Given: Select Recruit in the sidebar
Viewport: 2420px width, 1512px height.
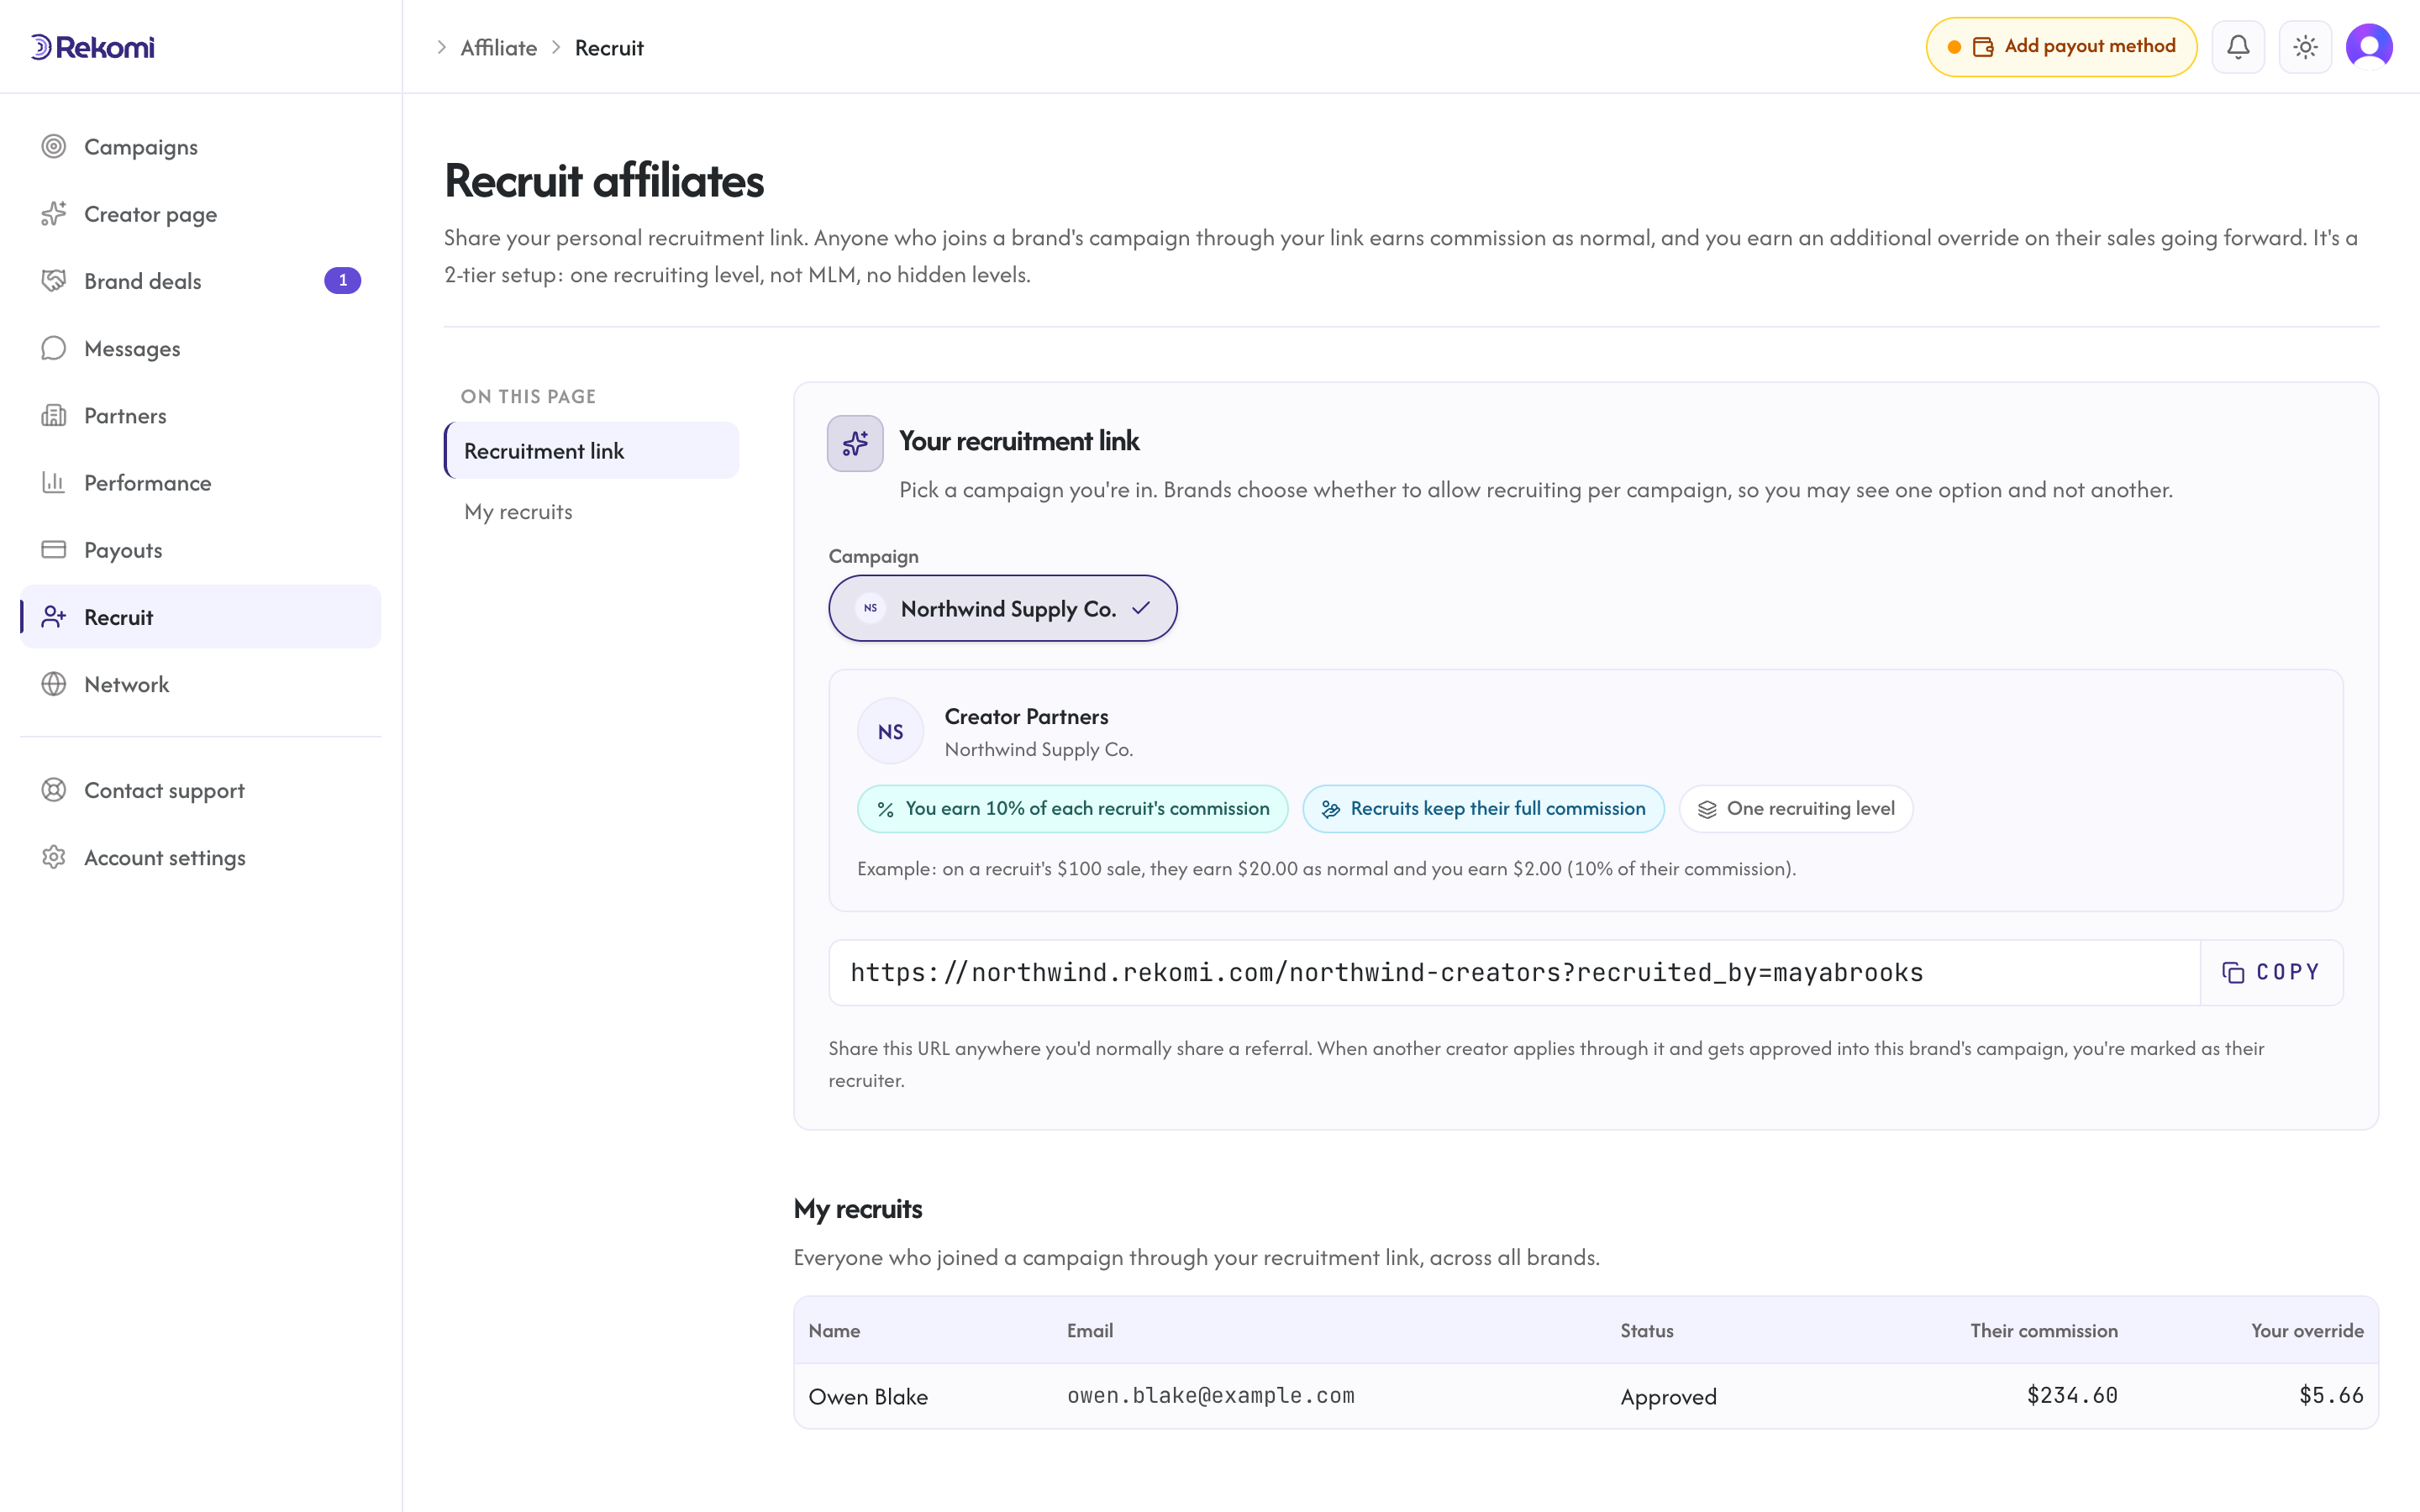Looking at the screenshot, I should [x=200, y=617].
